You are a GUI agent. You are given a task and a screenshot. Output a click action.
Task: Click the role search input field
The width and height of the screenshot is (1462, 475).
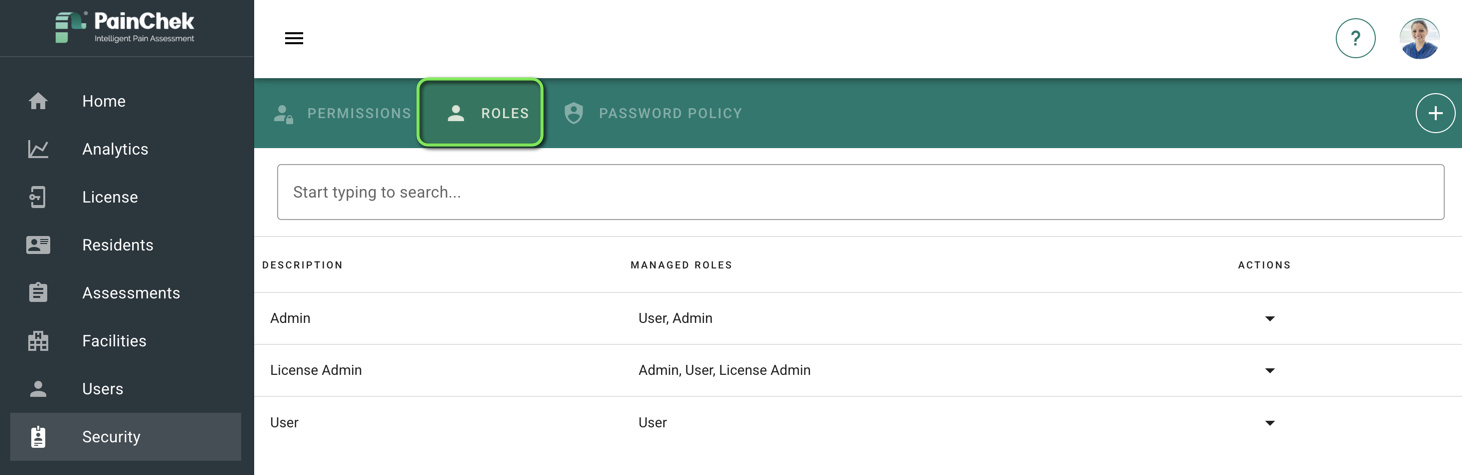(860, 192)
